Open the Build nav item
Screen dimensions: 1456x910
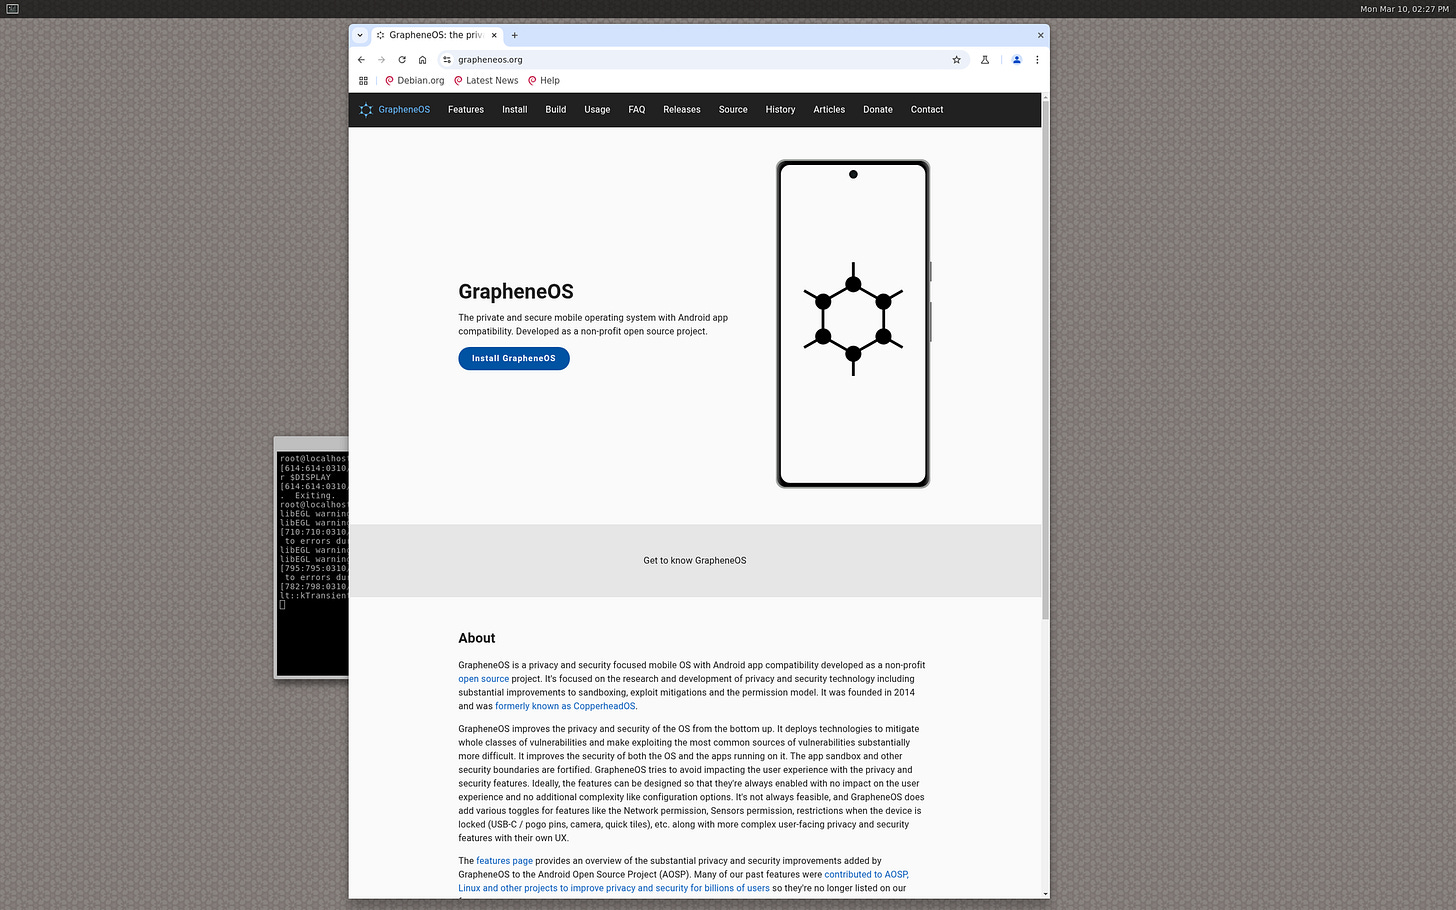click(556, 110)
